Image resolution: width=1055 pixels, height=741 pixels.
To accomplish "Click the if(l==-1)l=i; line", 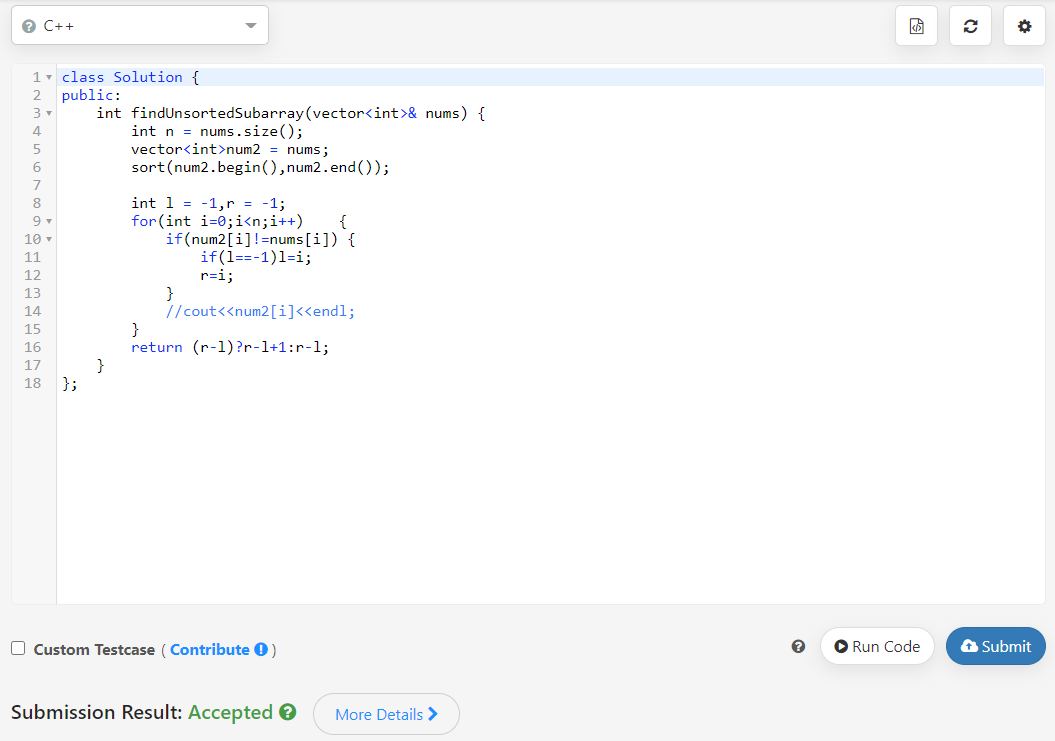I will [256, 257].
